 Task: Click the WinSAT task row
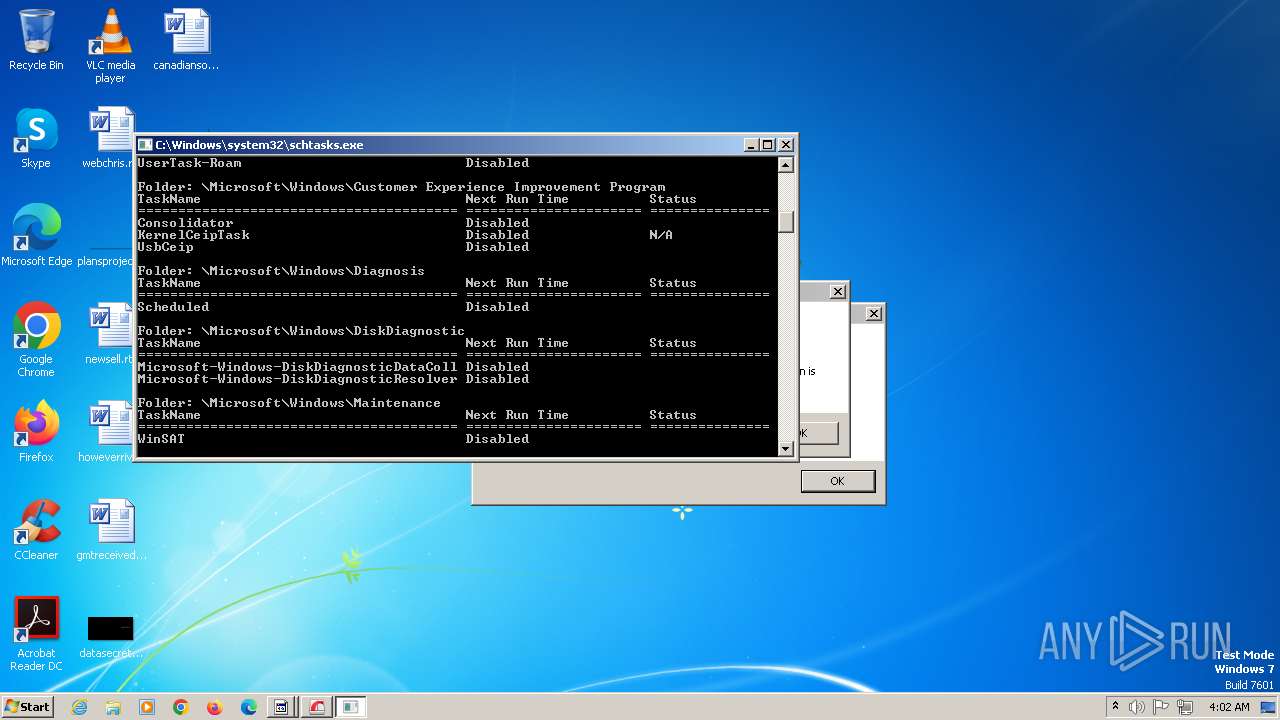coord(333,439)
